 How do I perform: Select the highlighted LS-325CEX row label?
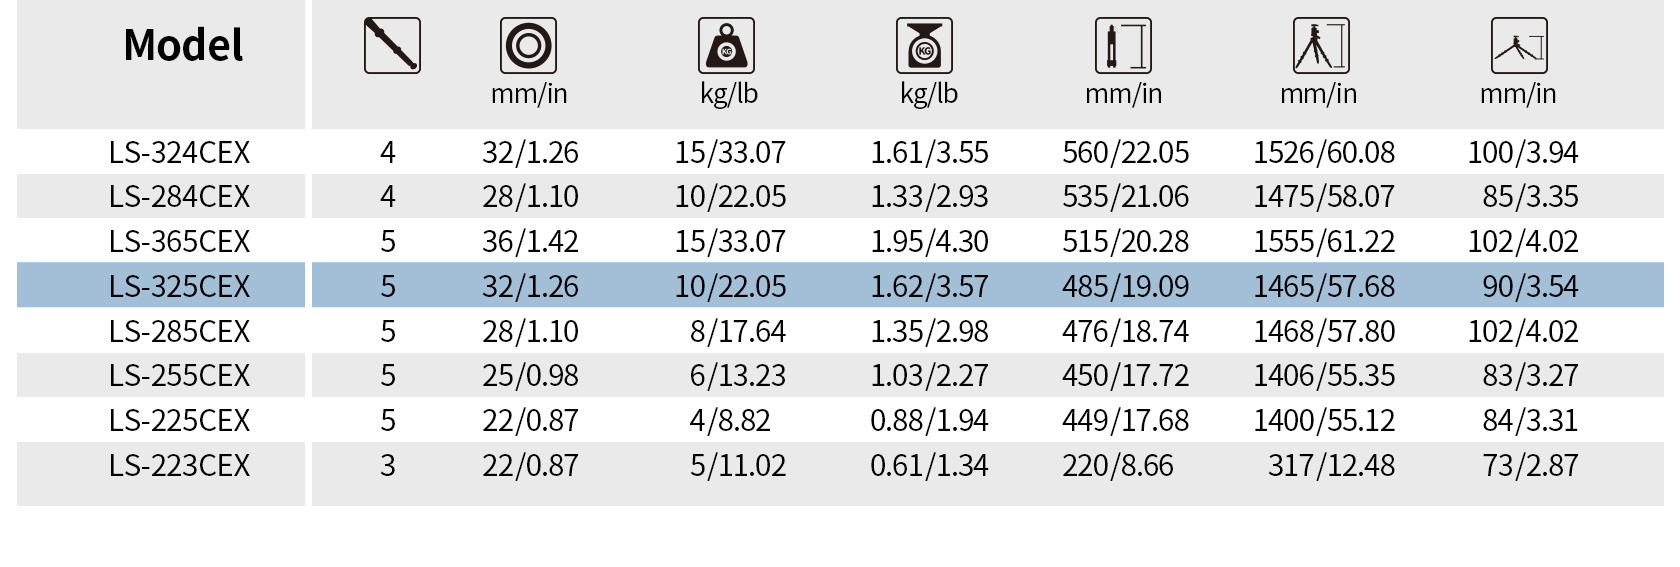tap(180, 286)
